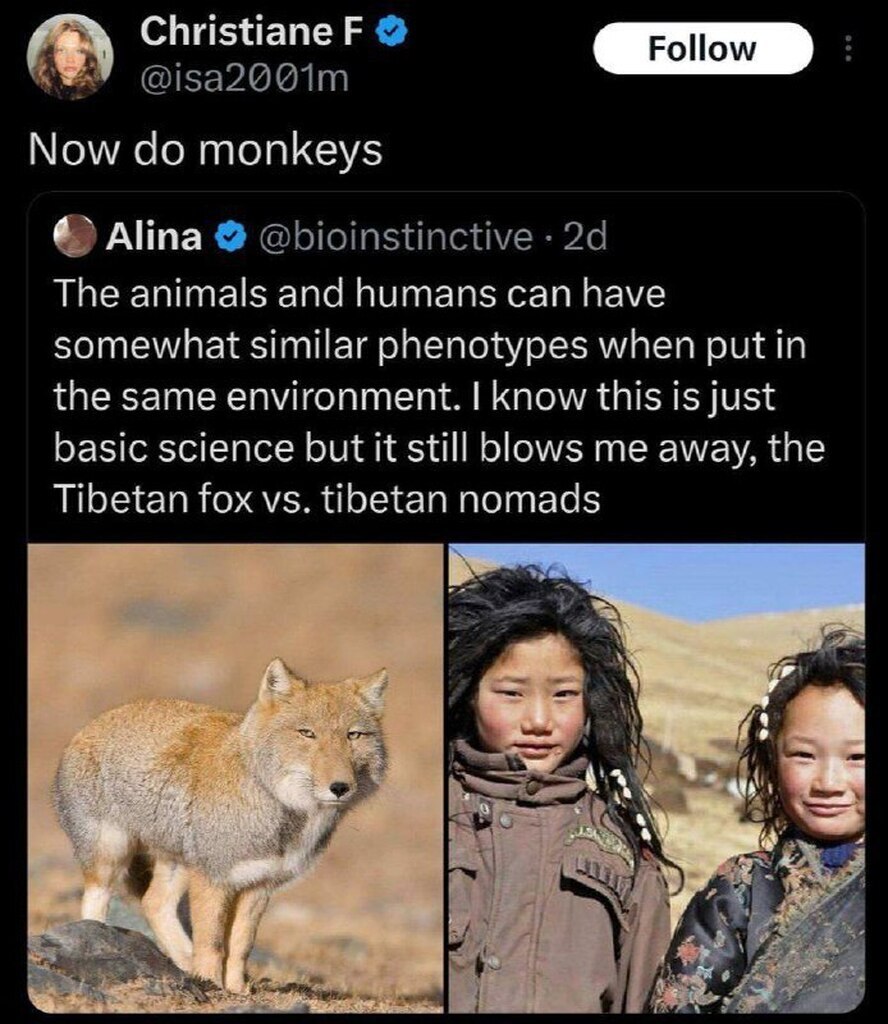
Task: Open the @bioinstinctive handle link
Action: 396,236
